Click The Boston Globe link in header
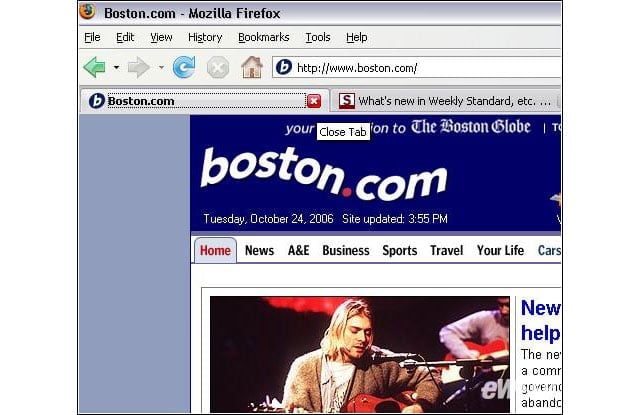Viewport: 640px width, 415px height. [471, 127]
